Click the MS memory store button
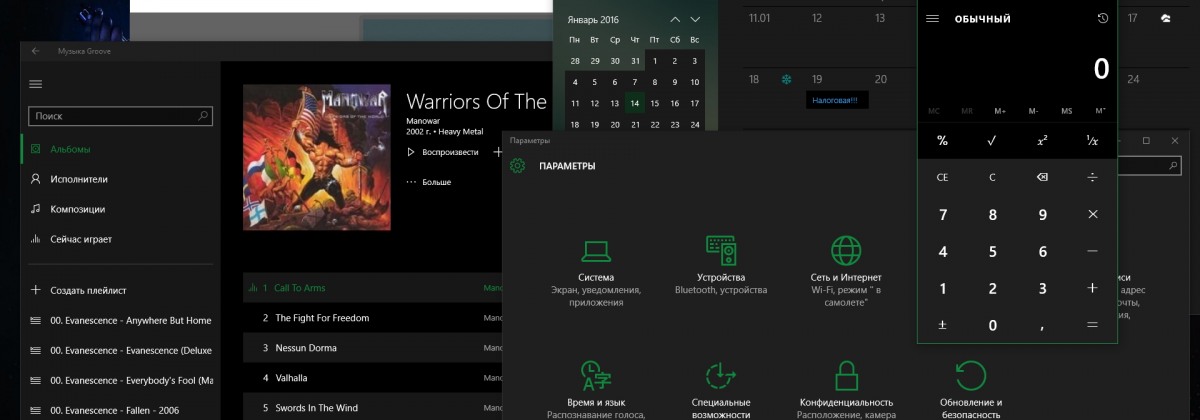The height and width of the screenshot is (420, 1200). coord(1067,111)
